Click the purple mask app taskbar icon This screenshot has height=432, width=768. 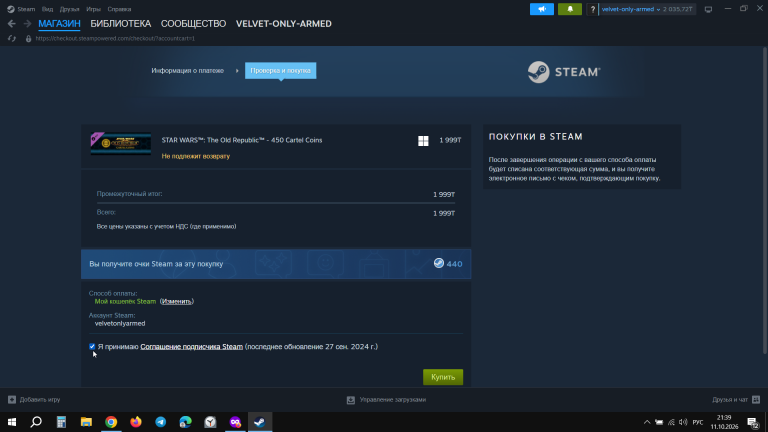point(235,422)
